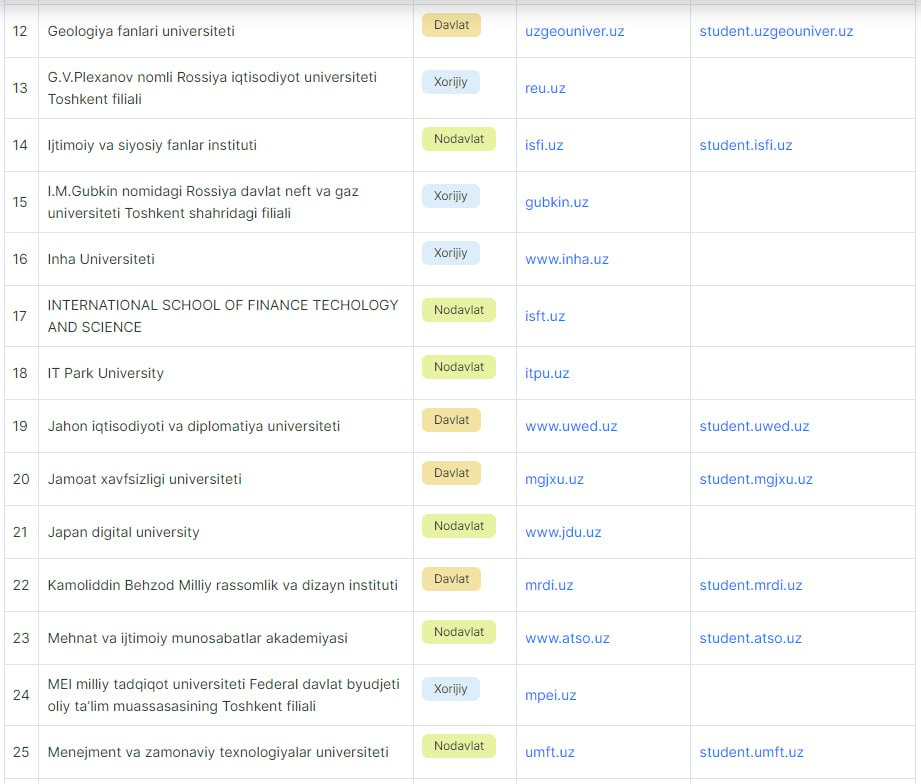The image size is (921, 784).
Task: Open student.umft.uz portal link
Action: coord(751,752)
